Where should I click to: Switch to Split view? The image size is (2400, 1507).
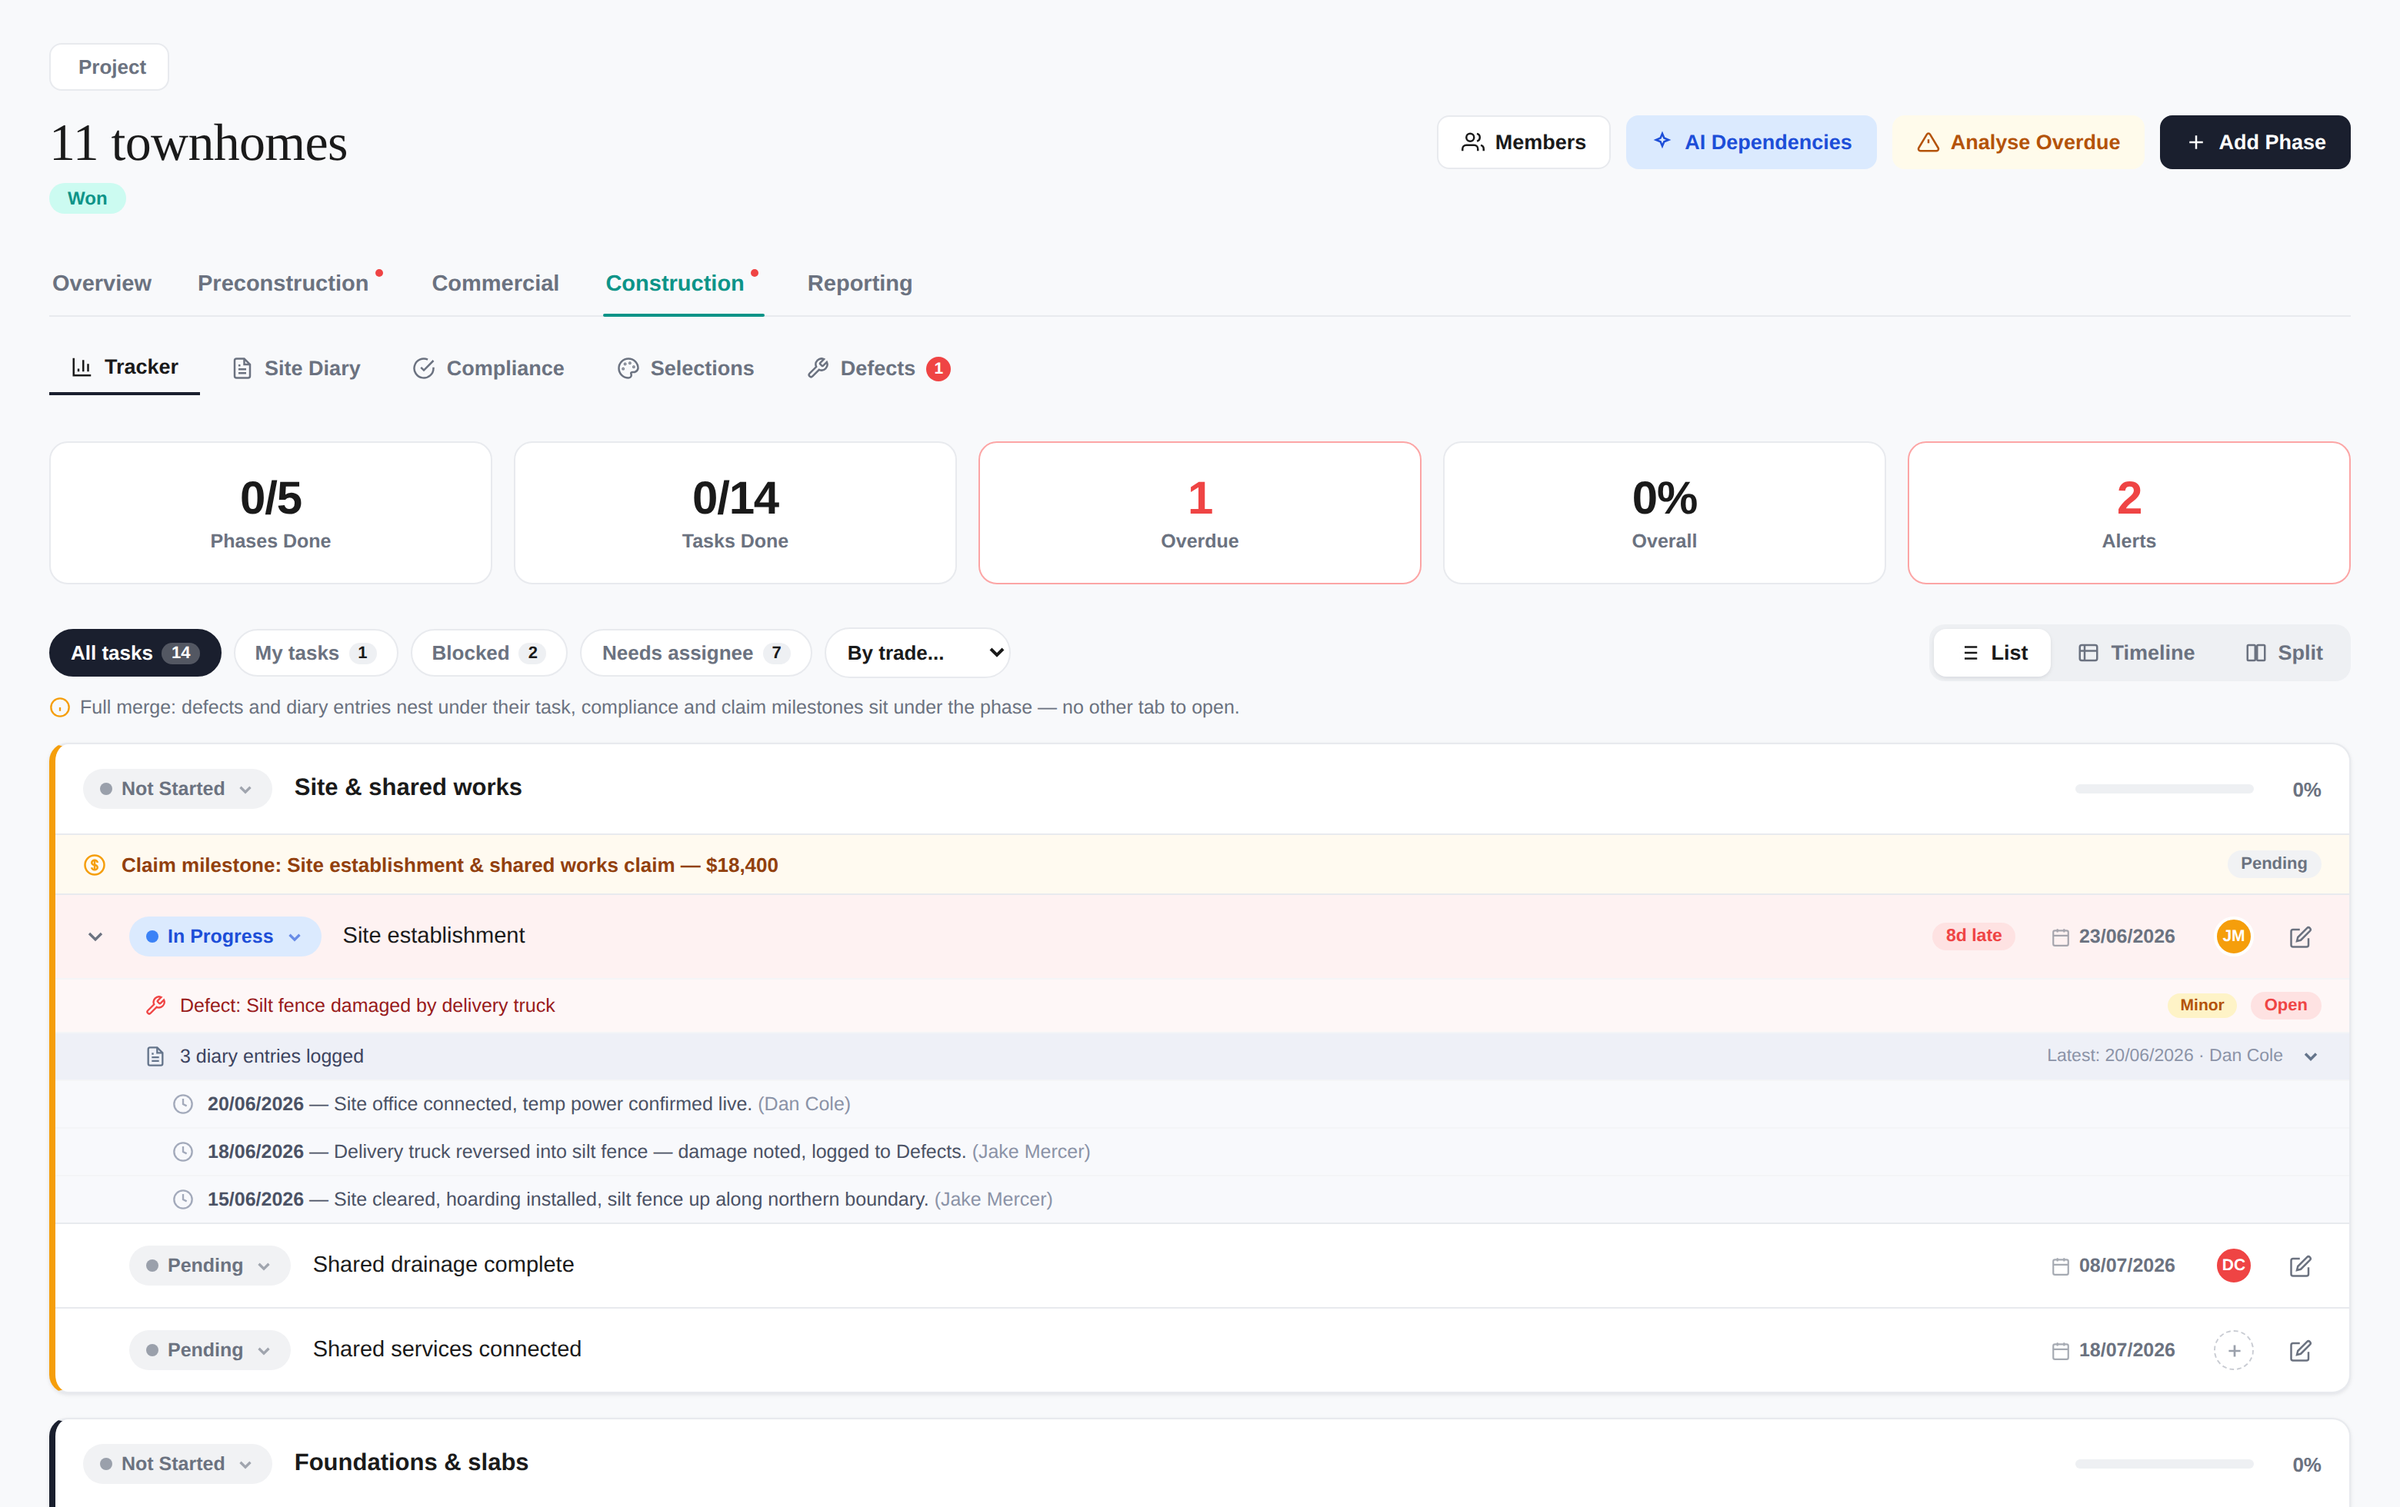[x=2284, y=653]
